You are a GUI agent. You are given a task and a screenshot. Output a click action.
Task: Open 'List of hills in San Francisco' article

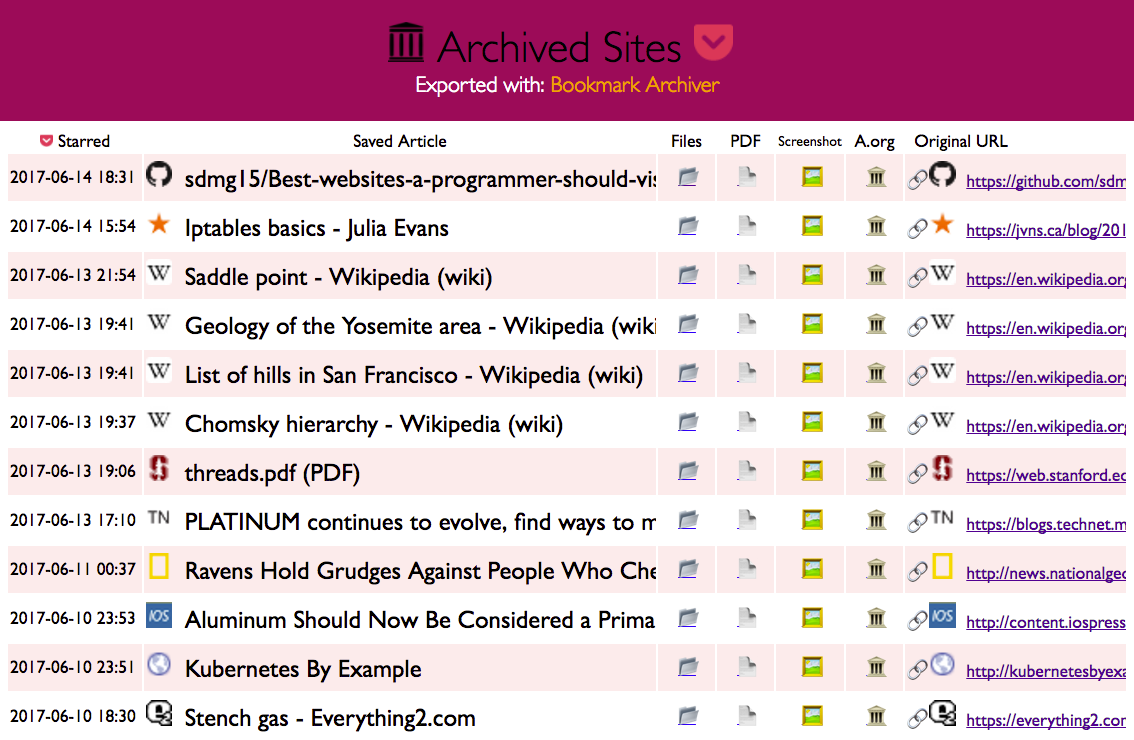(x=413, y=375)
